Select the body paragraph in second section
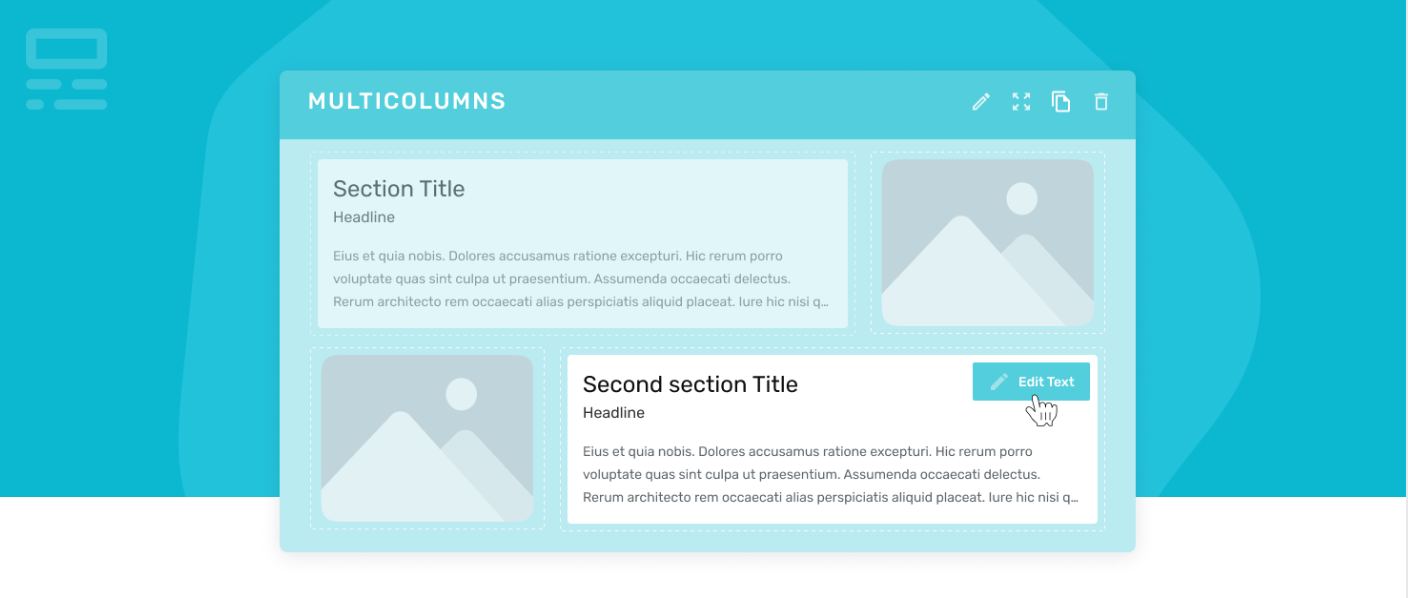Screen dimensions: 1408x598 click(x=831, y=475)
